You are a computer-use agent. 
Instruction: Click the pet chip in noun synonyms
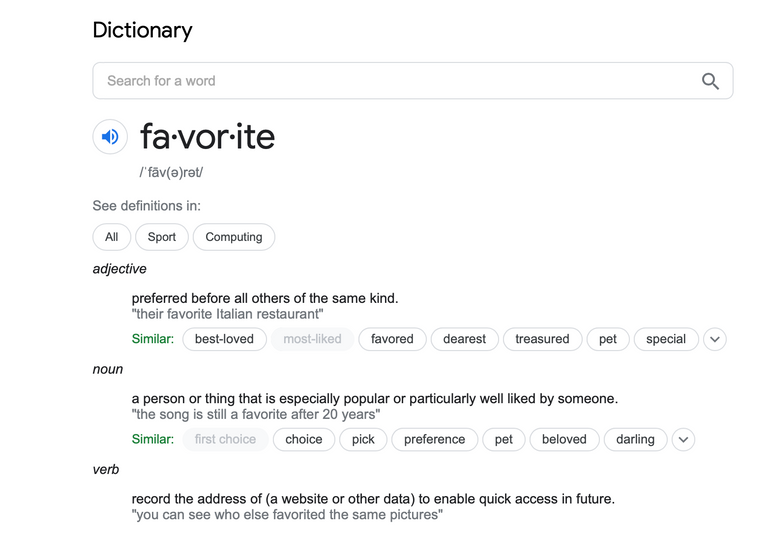pyautogui.click(x=504, y=440)
